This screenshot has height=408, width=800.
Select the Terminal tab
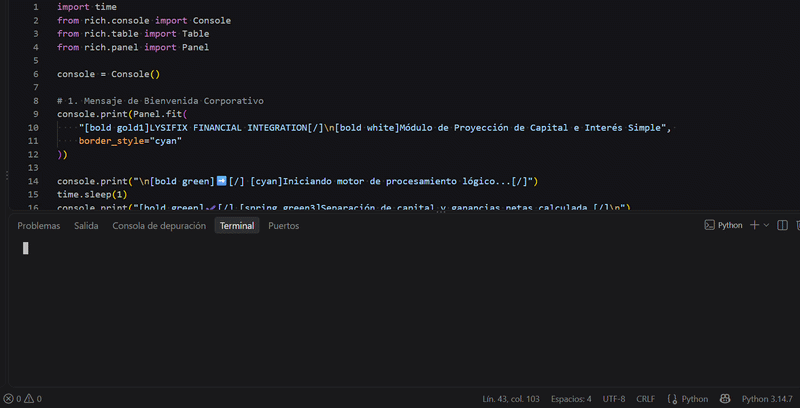(x=237, y=225)
